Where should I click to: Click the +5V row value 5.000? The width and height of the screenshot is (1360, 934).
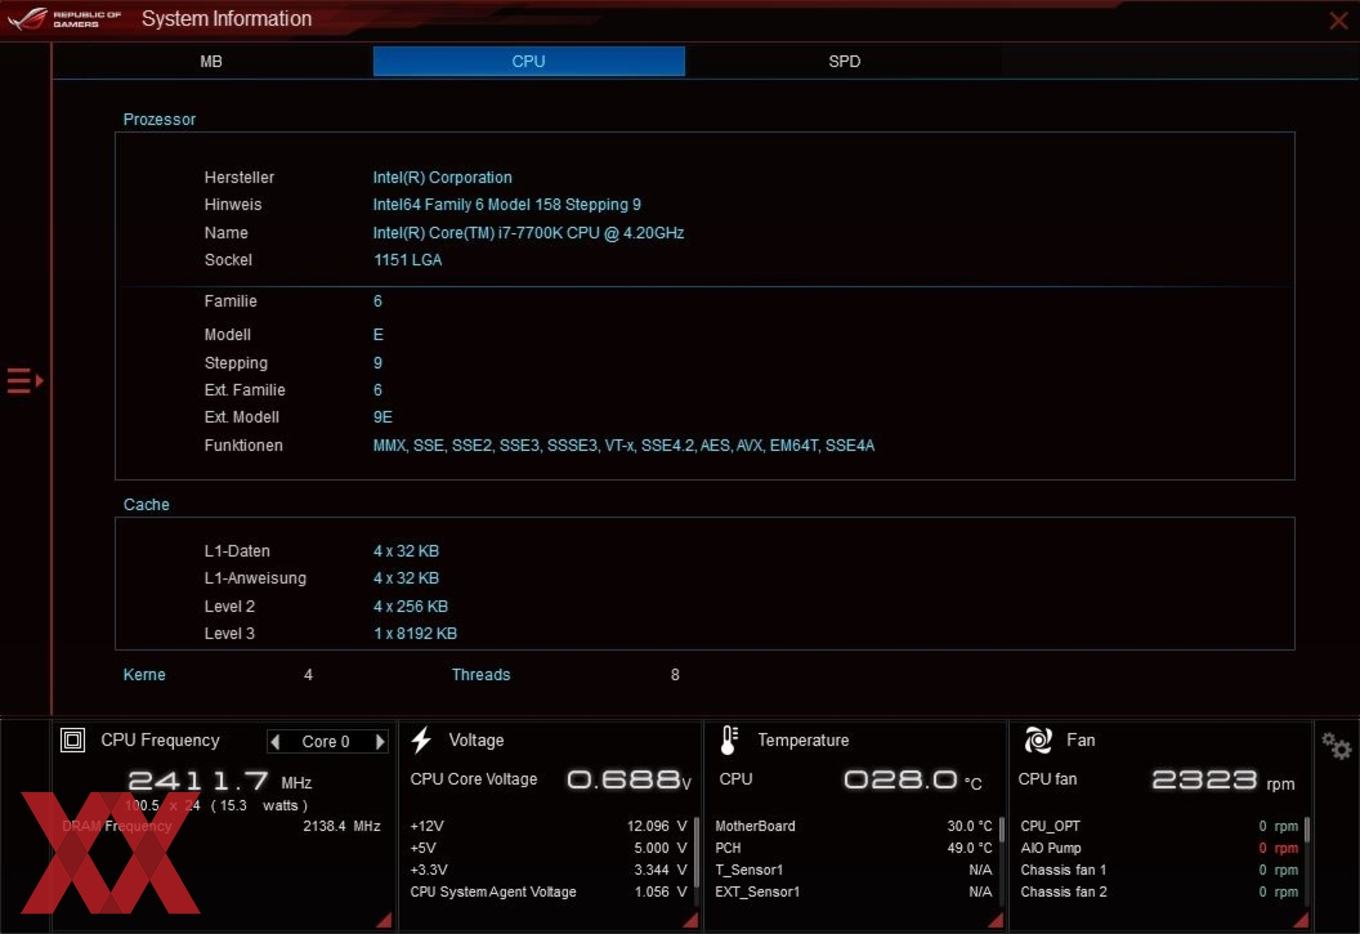[660, 848]
